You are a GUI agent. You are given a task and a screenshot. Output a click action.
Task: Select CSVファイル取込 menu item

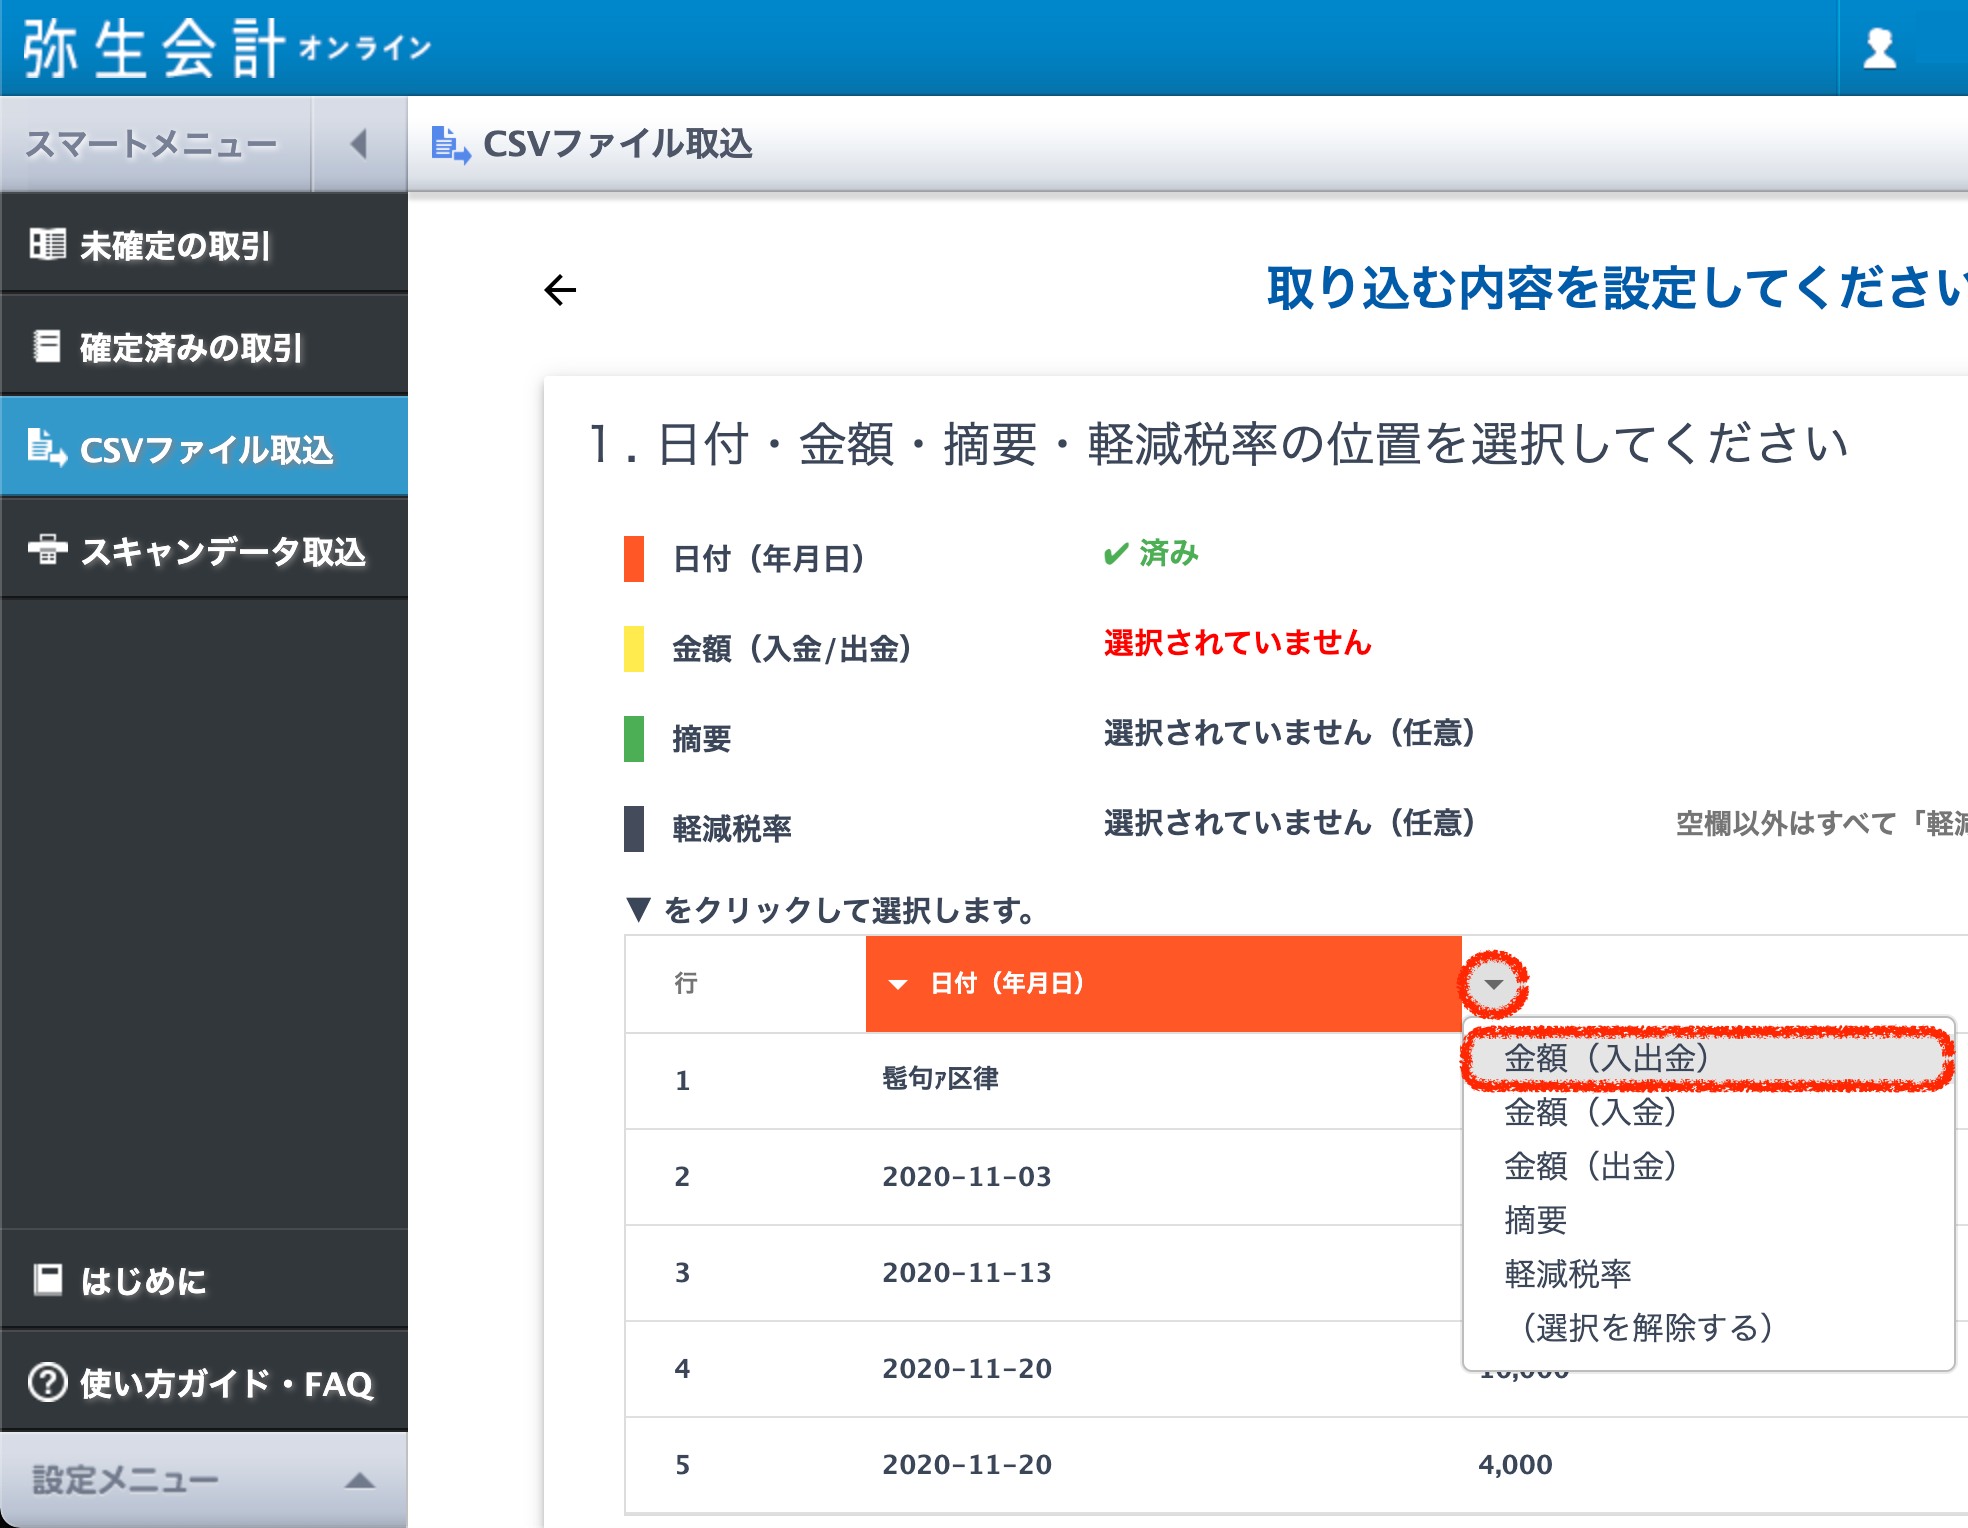tap(204, 449)
